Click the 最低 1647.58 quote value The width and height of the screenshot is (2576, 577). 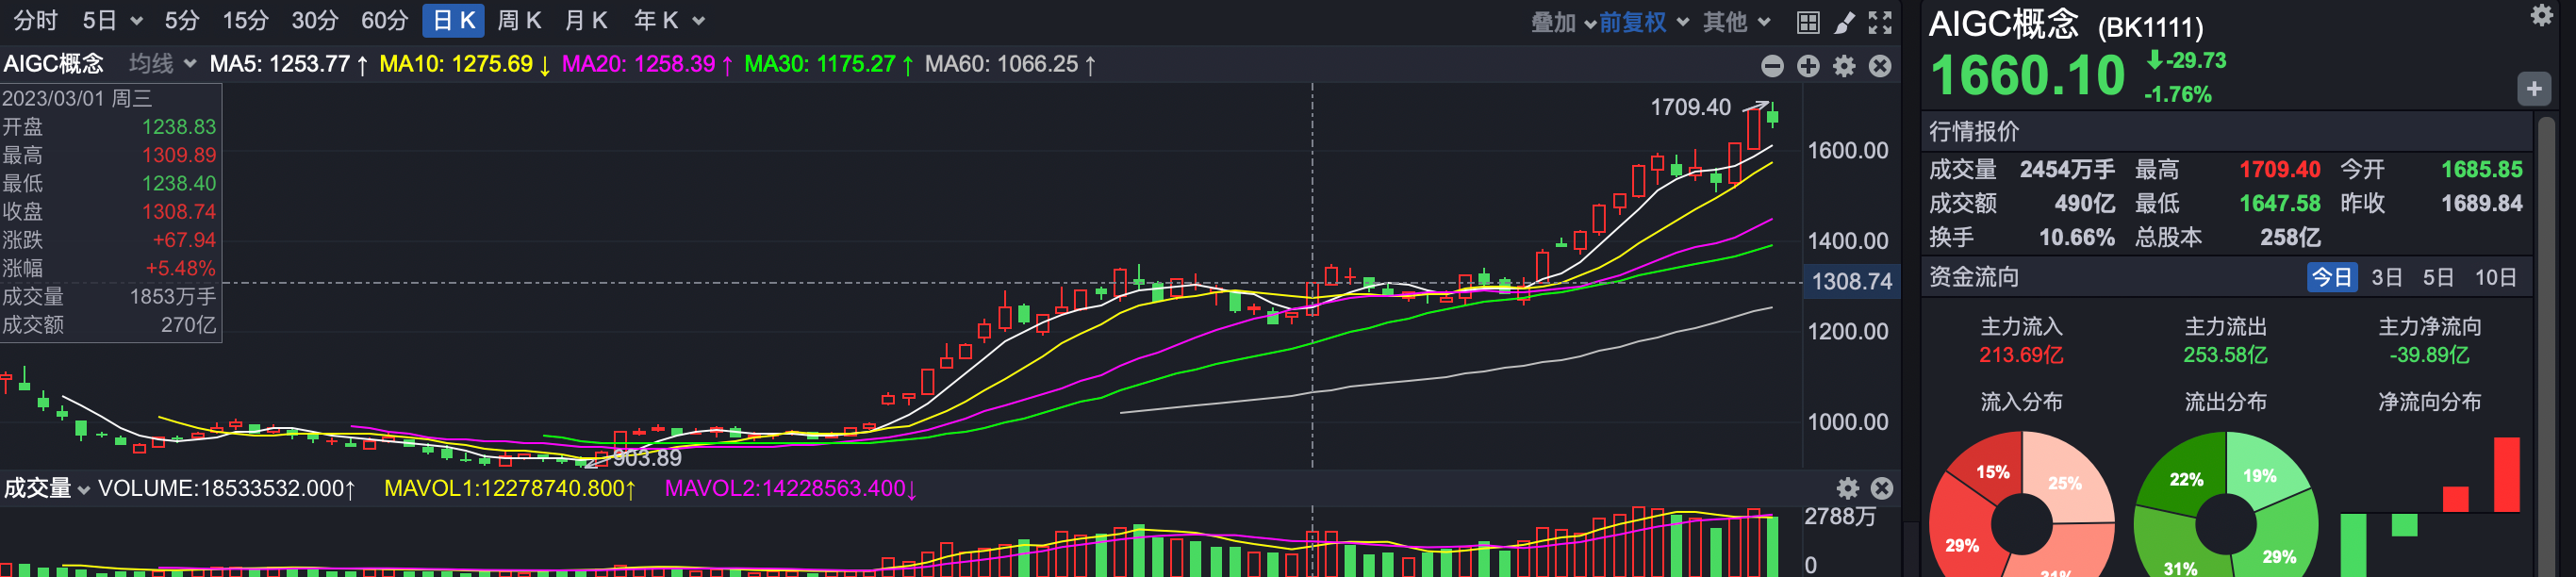2279,204
